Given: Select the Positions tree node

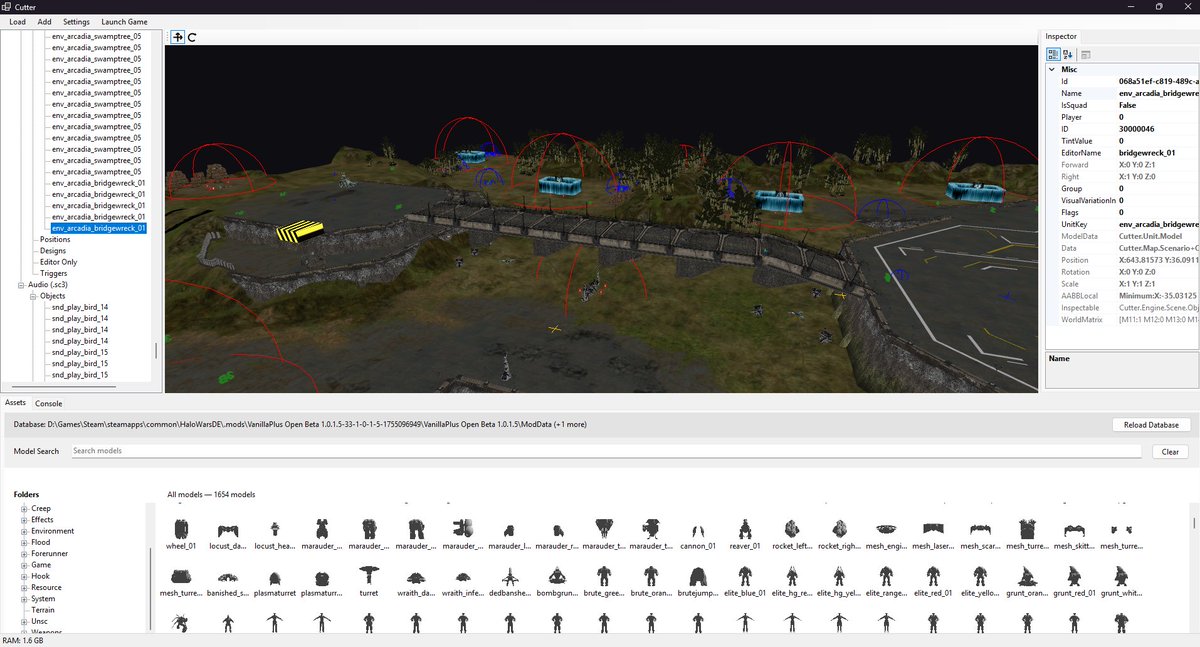Looking at the screenshot, I should click(x=55, y=239).
